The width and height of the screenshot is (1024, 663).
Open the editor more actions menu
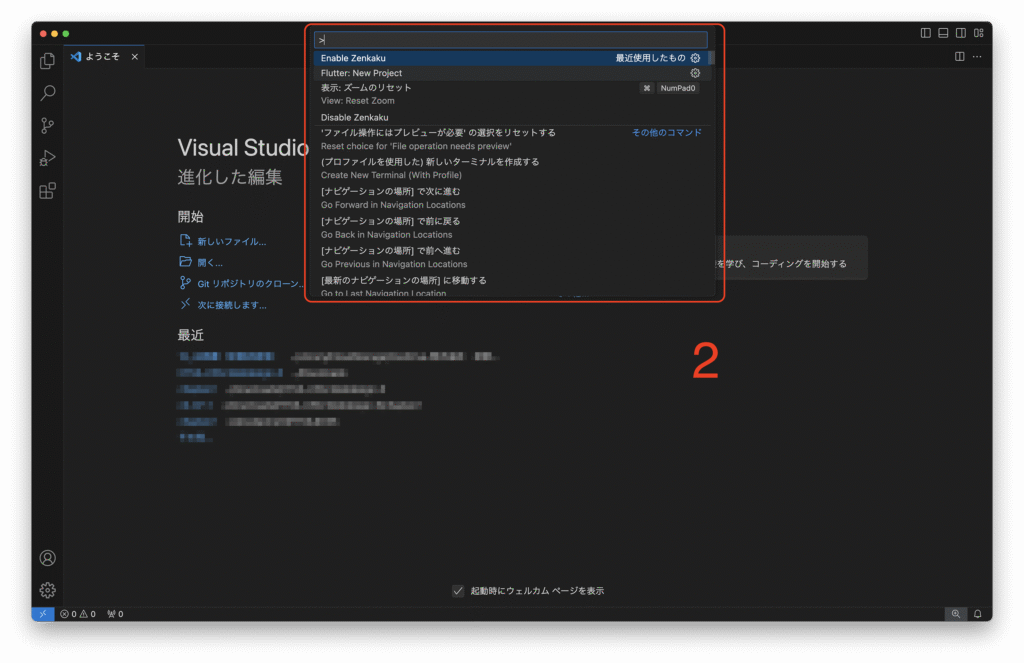pos(977,57)
